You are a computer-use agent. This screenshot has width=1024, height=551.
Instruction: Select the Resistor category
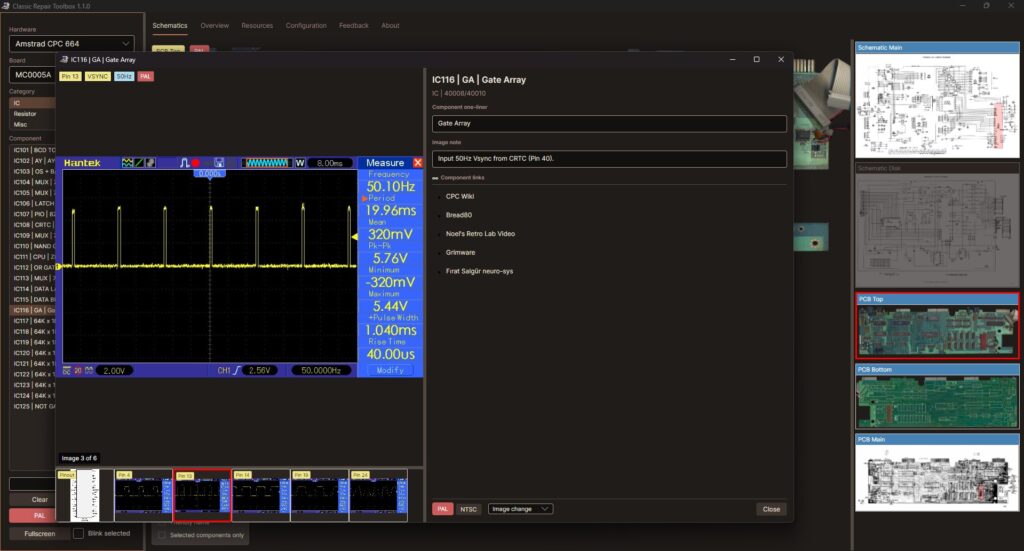tap(33, 114)
